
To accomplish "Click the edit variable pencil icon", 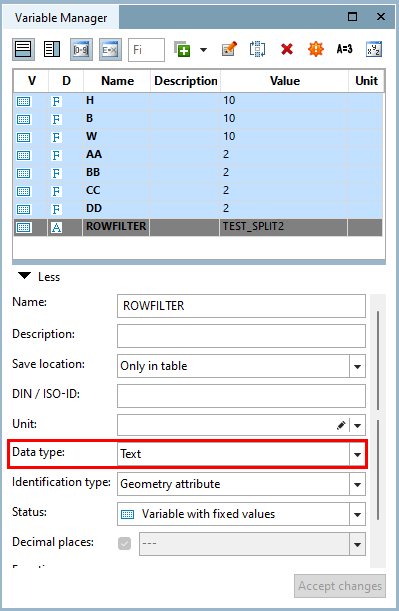I will click(229, 49).
